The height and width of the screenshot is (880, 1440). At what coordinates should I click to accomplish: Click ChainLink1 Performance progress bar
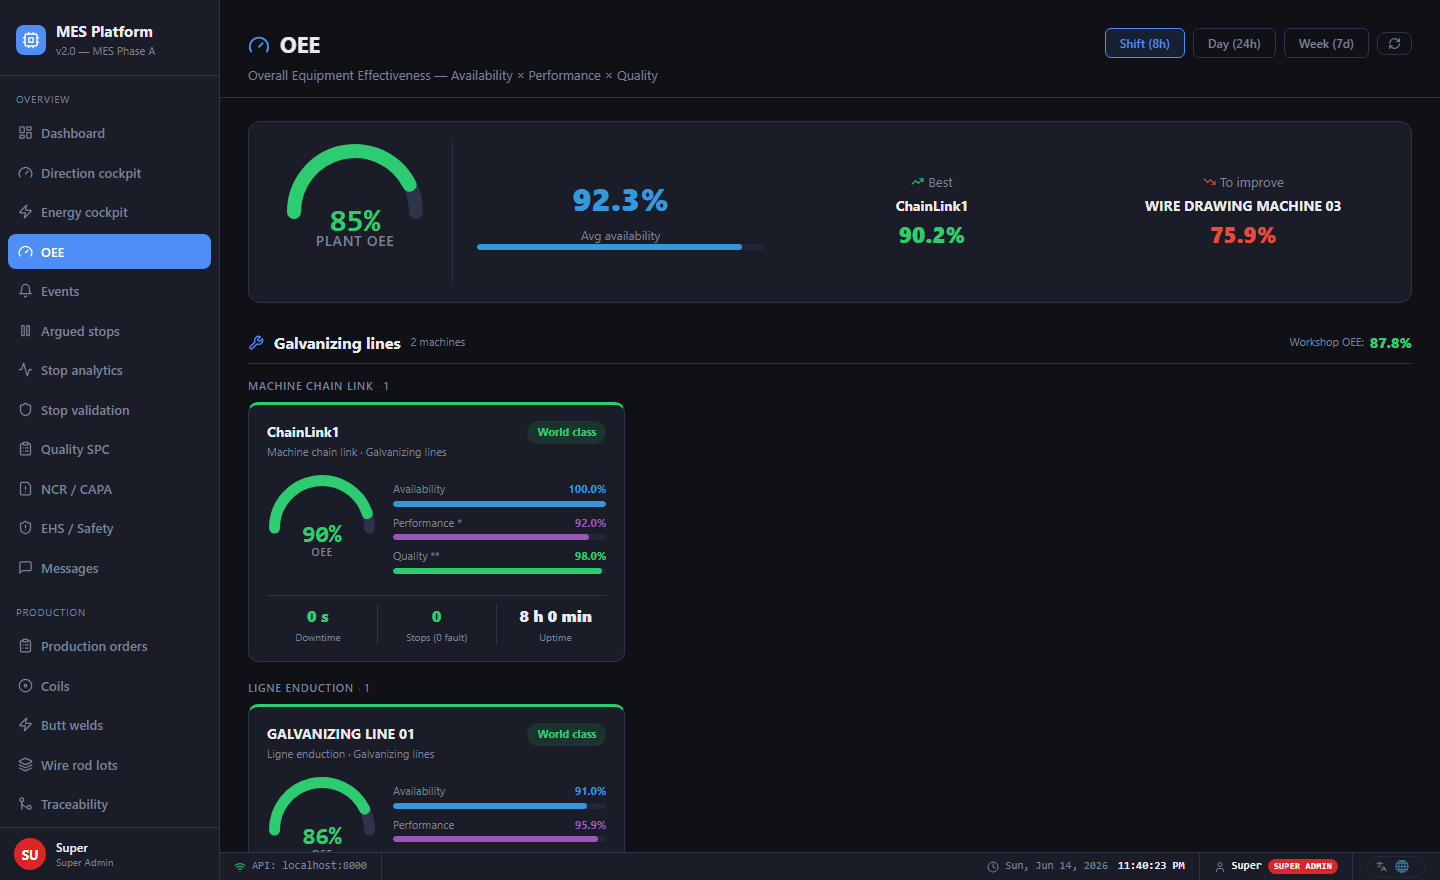pyautogui.click(x=499, y=537)
